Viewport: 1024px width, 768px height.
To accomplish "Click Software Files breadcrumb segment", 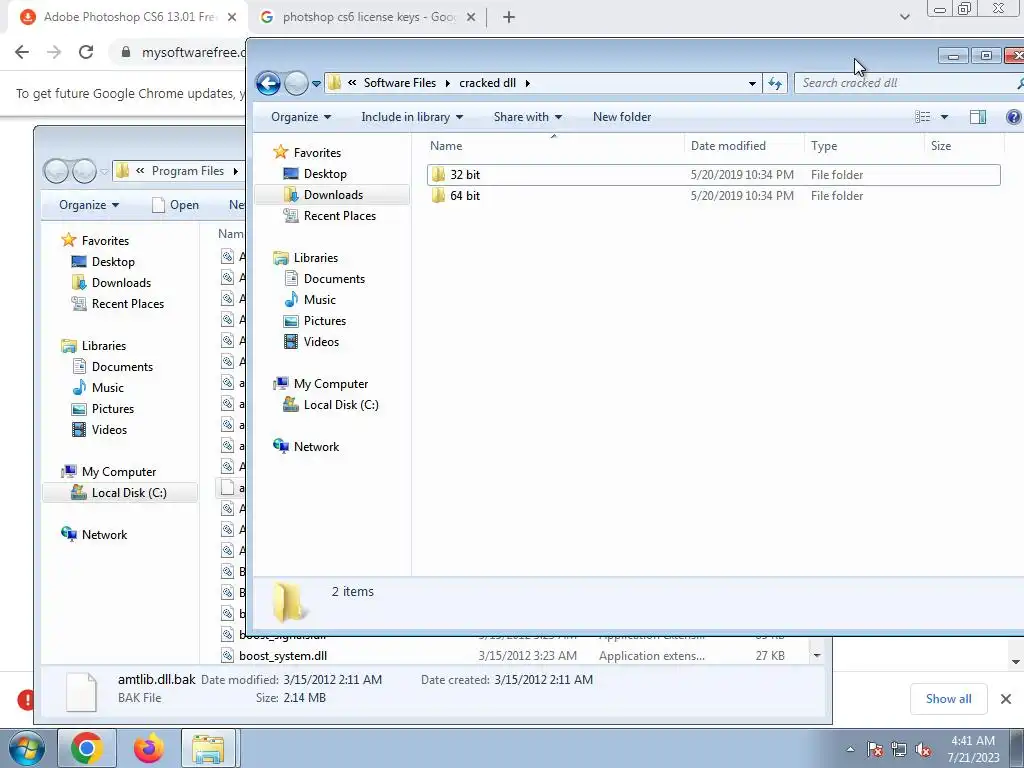I will 400,83.
